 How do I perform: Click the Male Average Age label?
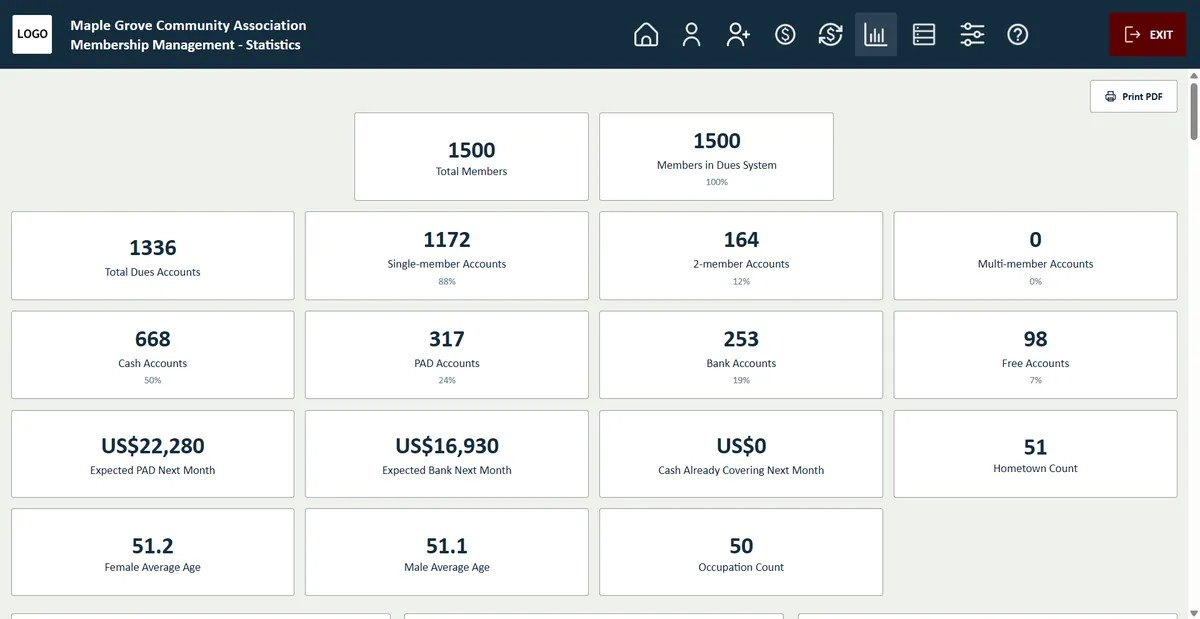[x=447, y=567]
